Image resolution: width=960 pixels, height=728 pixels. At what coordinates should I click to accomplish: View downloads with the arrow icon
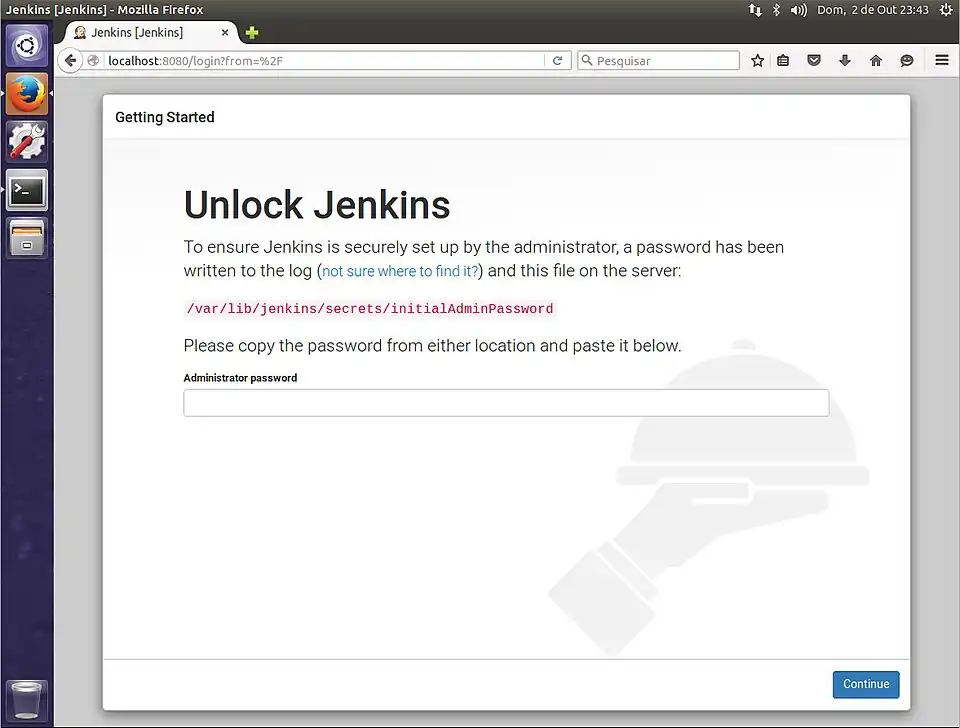pos(844,60)
